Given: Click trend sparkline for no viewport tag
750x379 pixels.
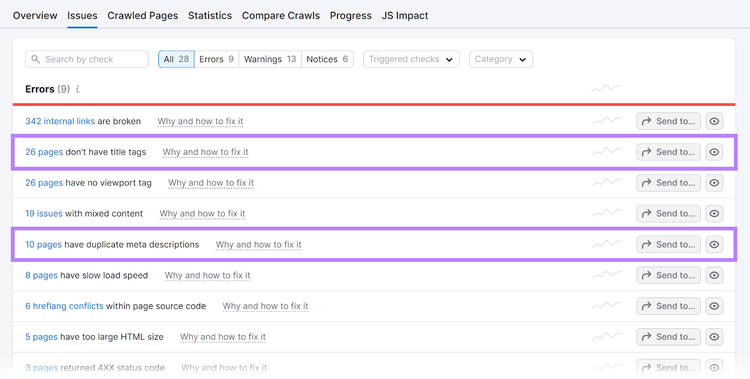Looking at the screenshot, I should 607,182.
